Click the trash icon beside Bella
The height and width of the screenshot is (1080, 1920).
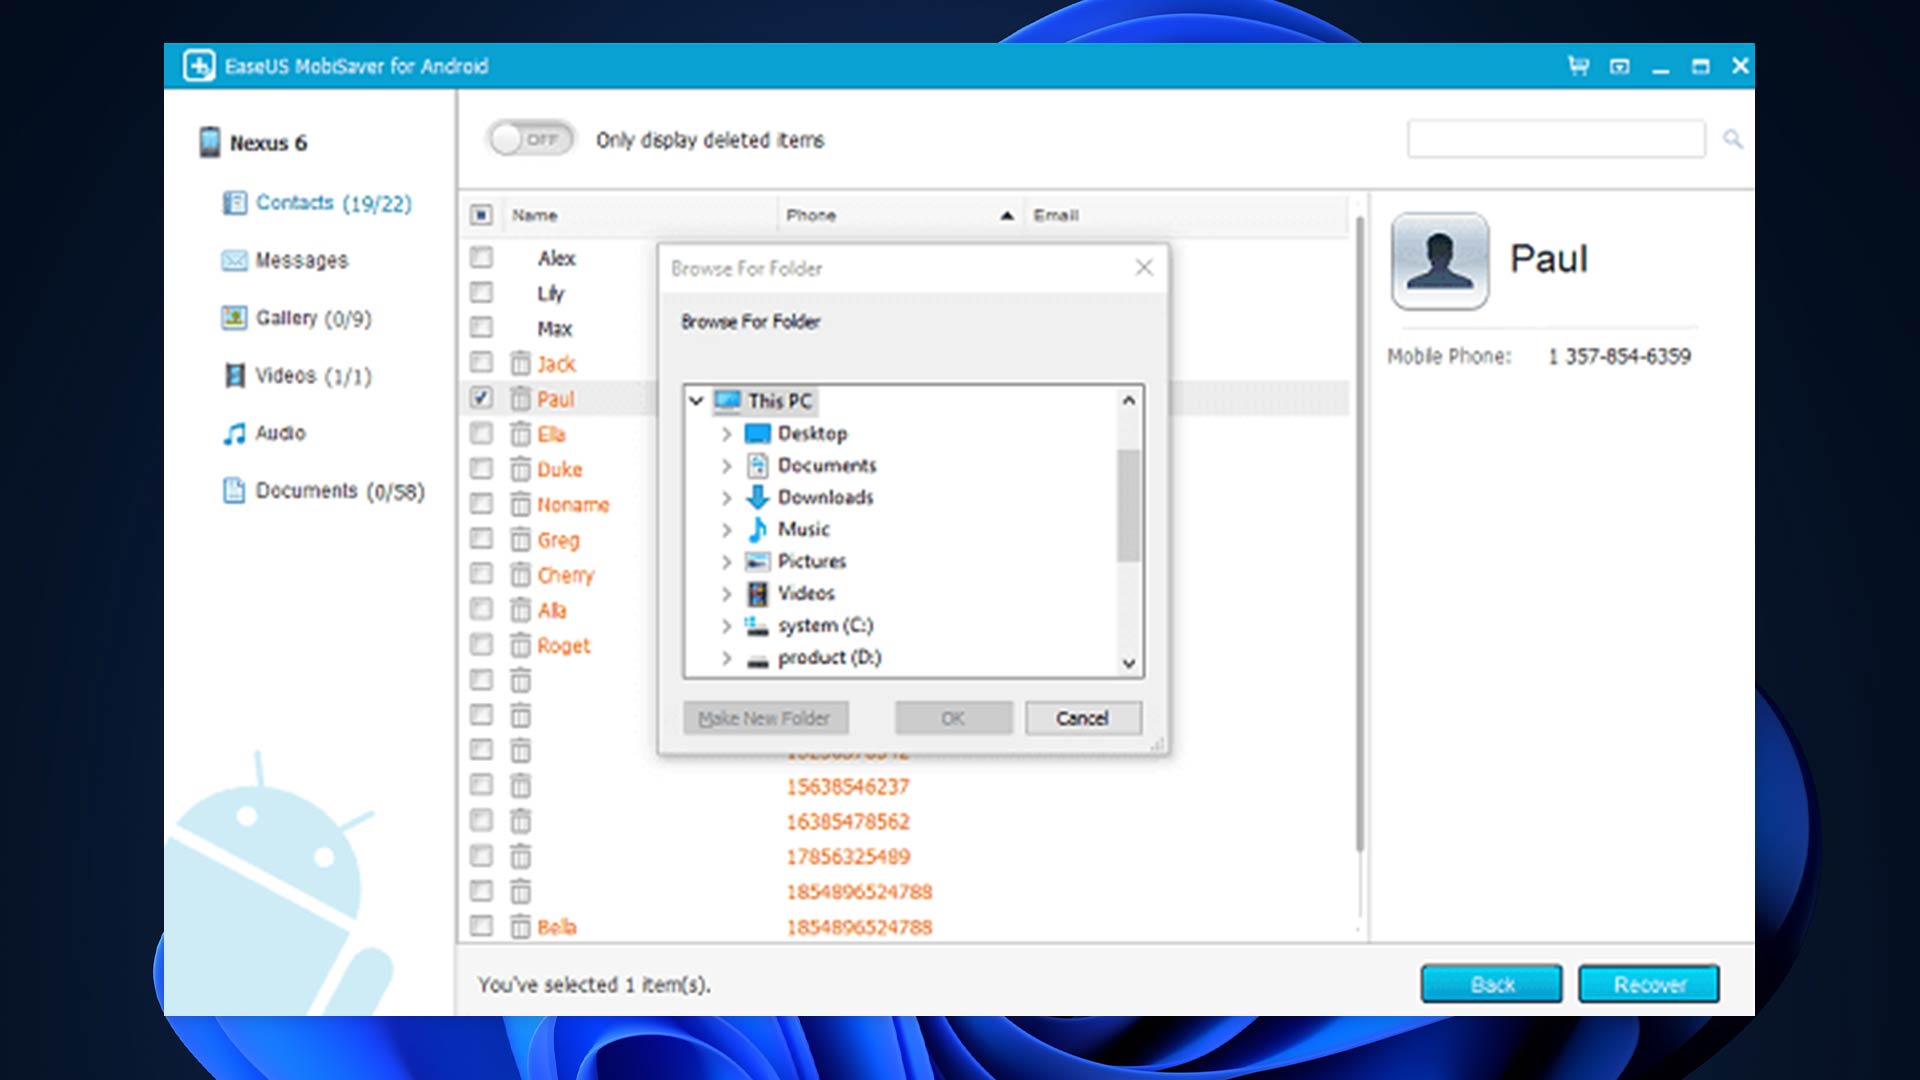tap(520, 927)
